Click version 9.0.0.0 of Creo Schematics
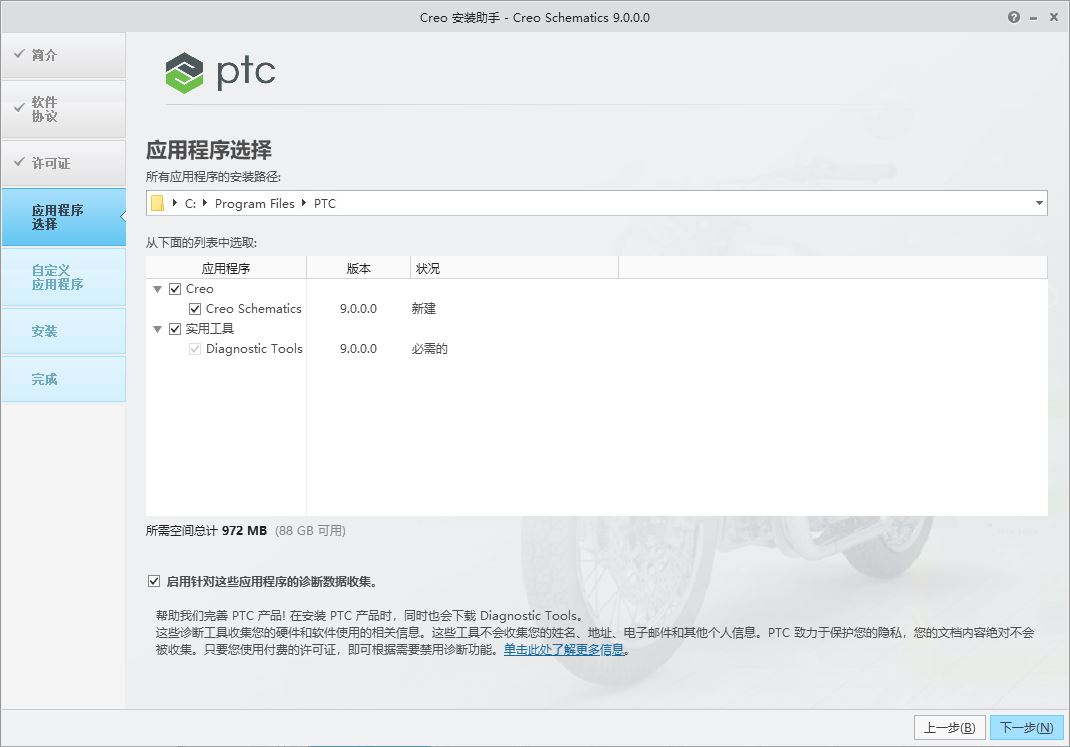This screenshot has height=747, width=1070. pos(358,309)
